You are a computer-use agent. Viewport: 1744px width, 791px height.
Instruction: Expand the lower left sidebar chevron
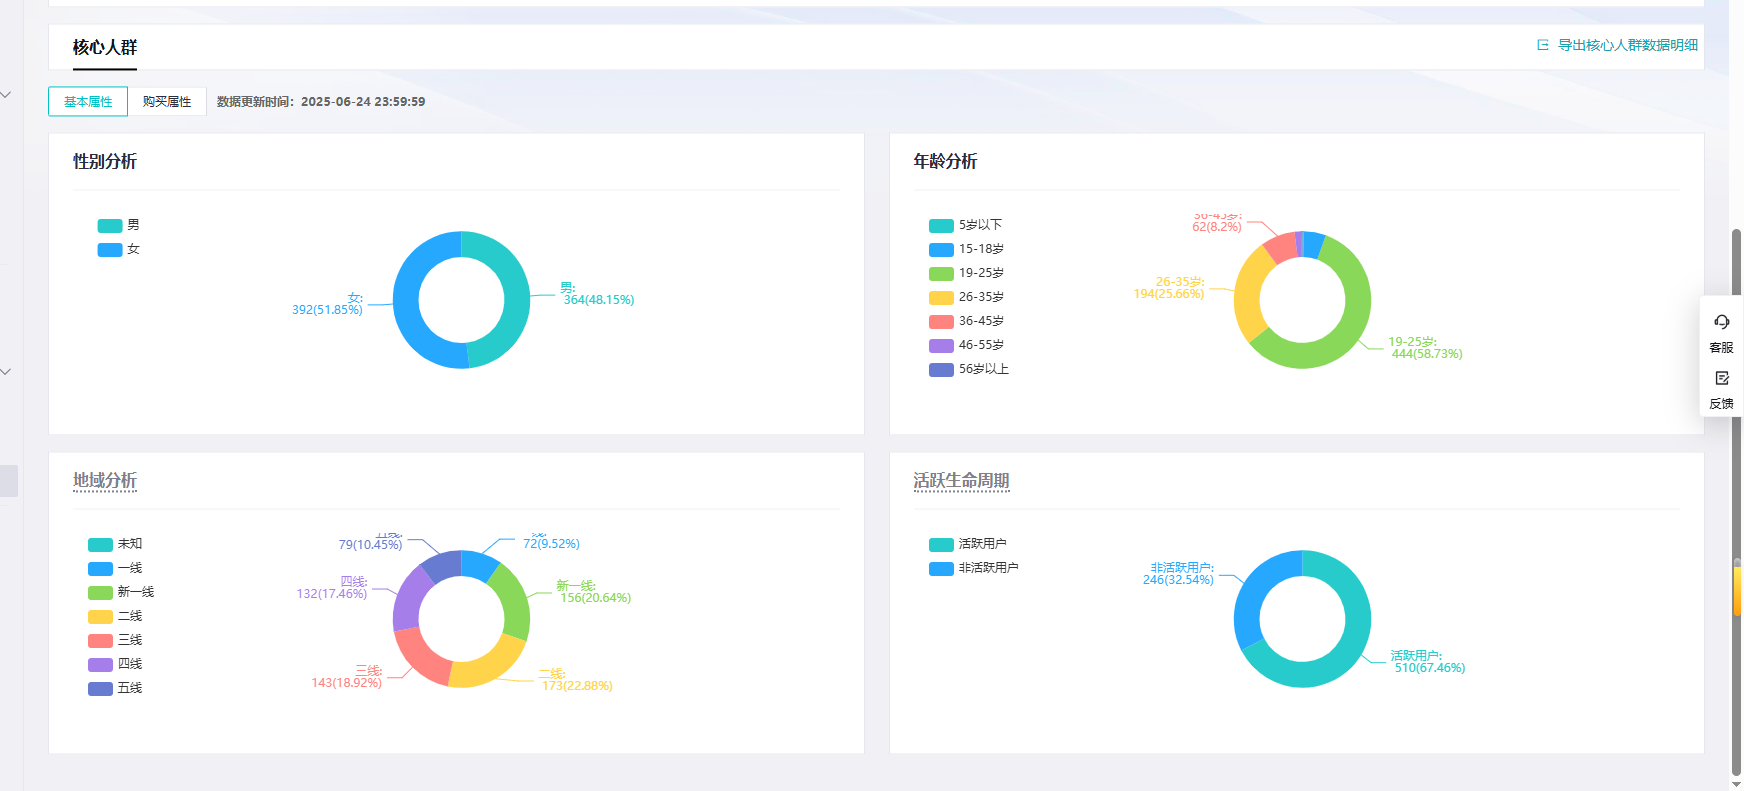6,372
